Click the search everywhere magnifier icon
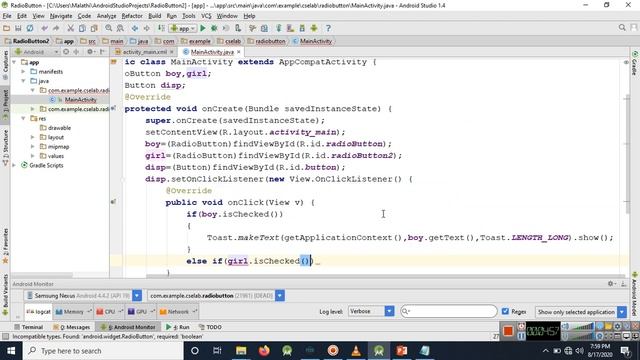Viewport: 640px width, 360px height. [622, 27]
